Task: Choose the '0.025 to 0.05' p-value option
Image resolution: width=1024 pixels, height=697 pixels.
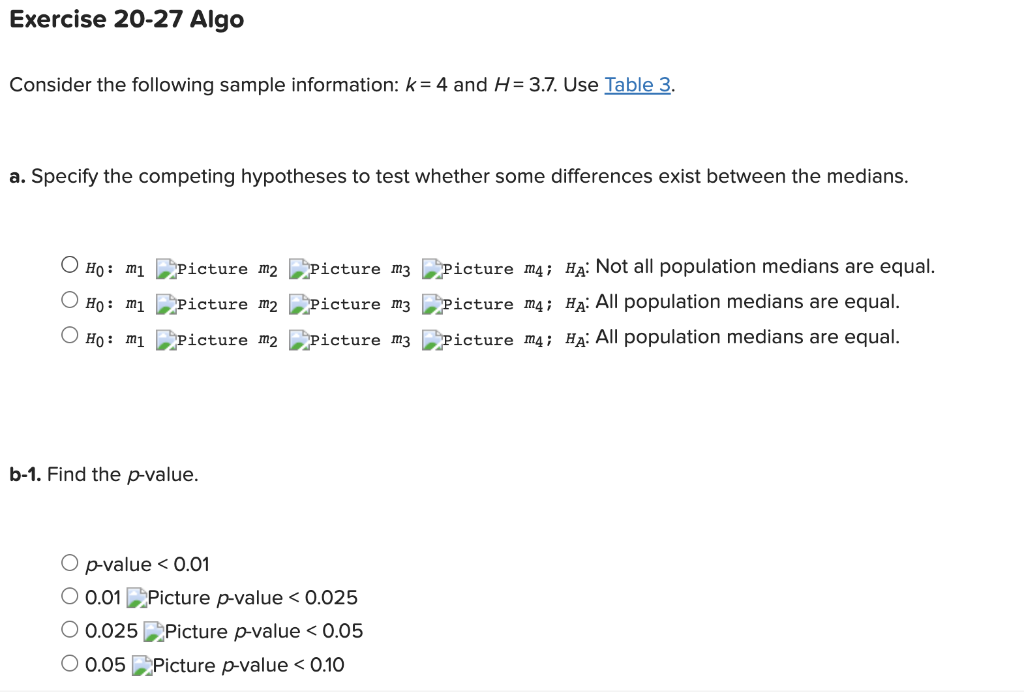Action: click(x=69, y=630)
